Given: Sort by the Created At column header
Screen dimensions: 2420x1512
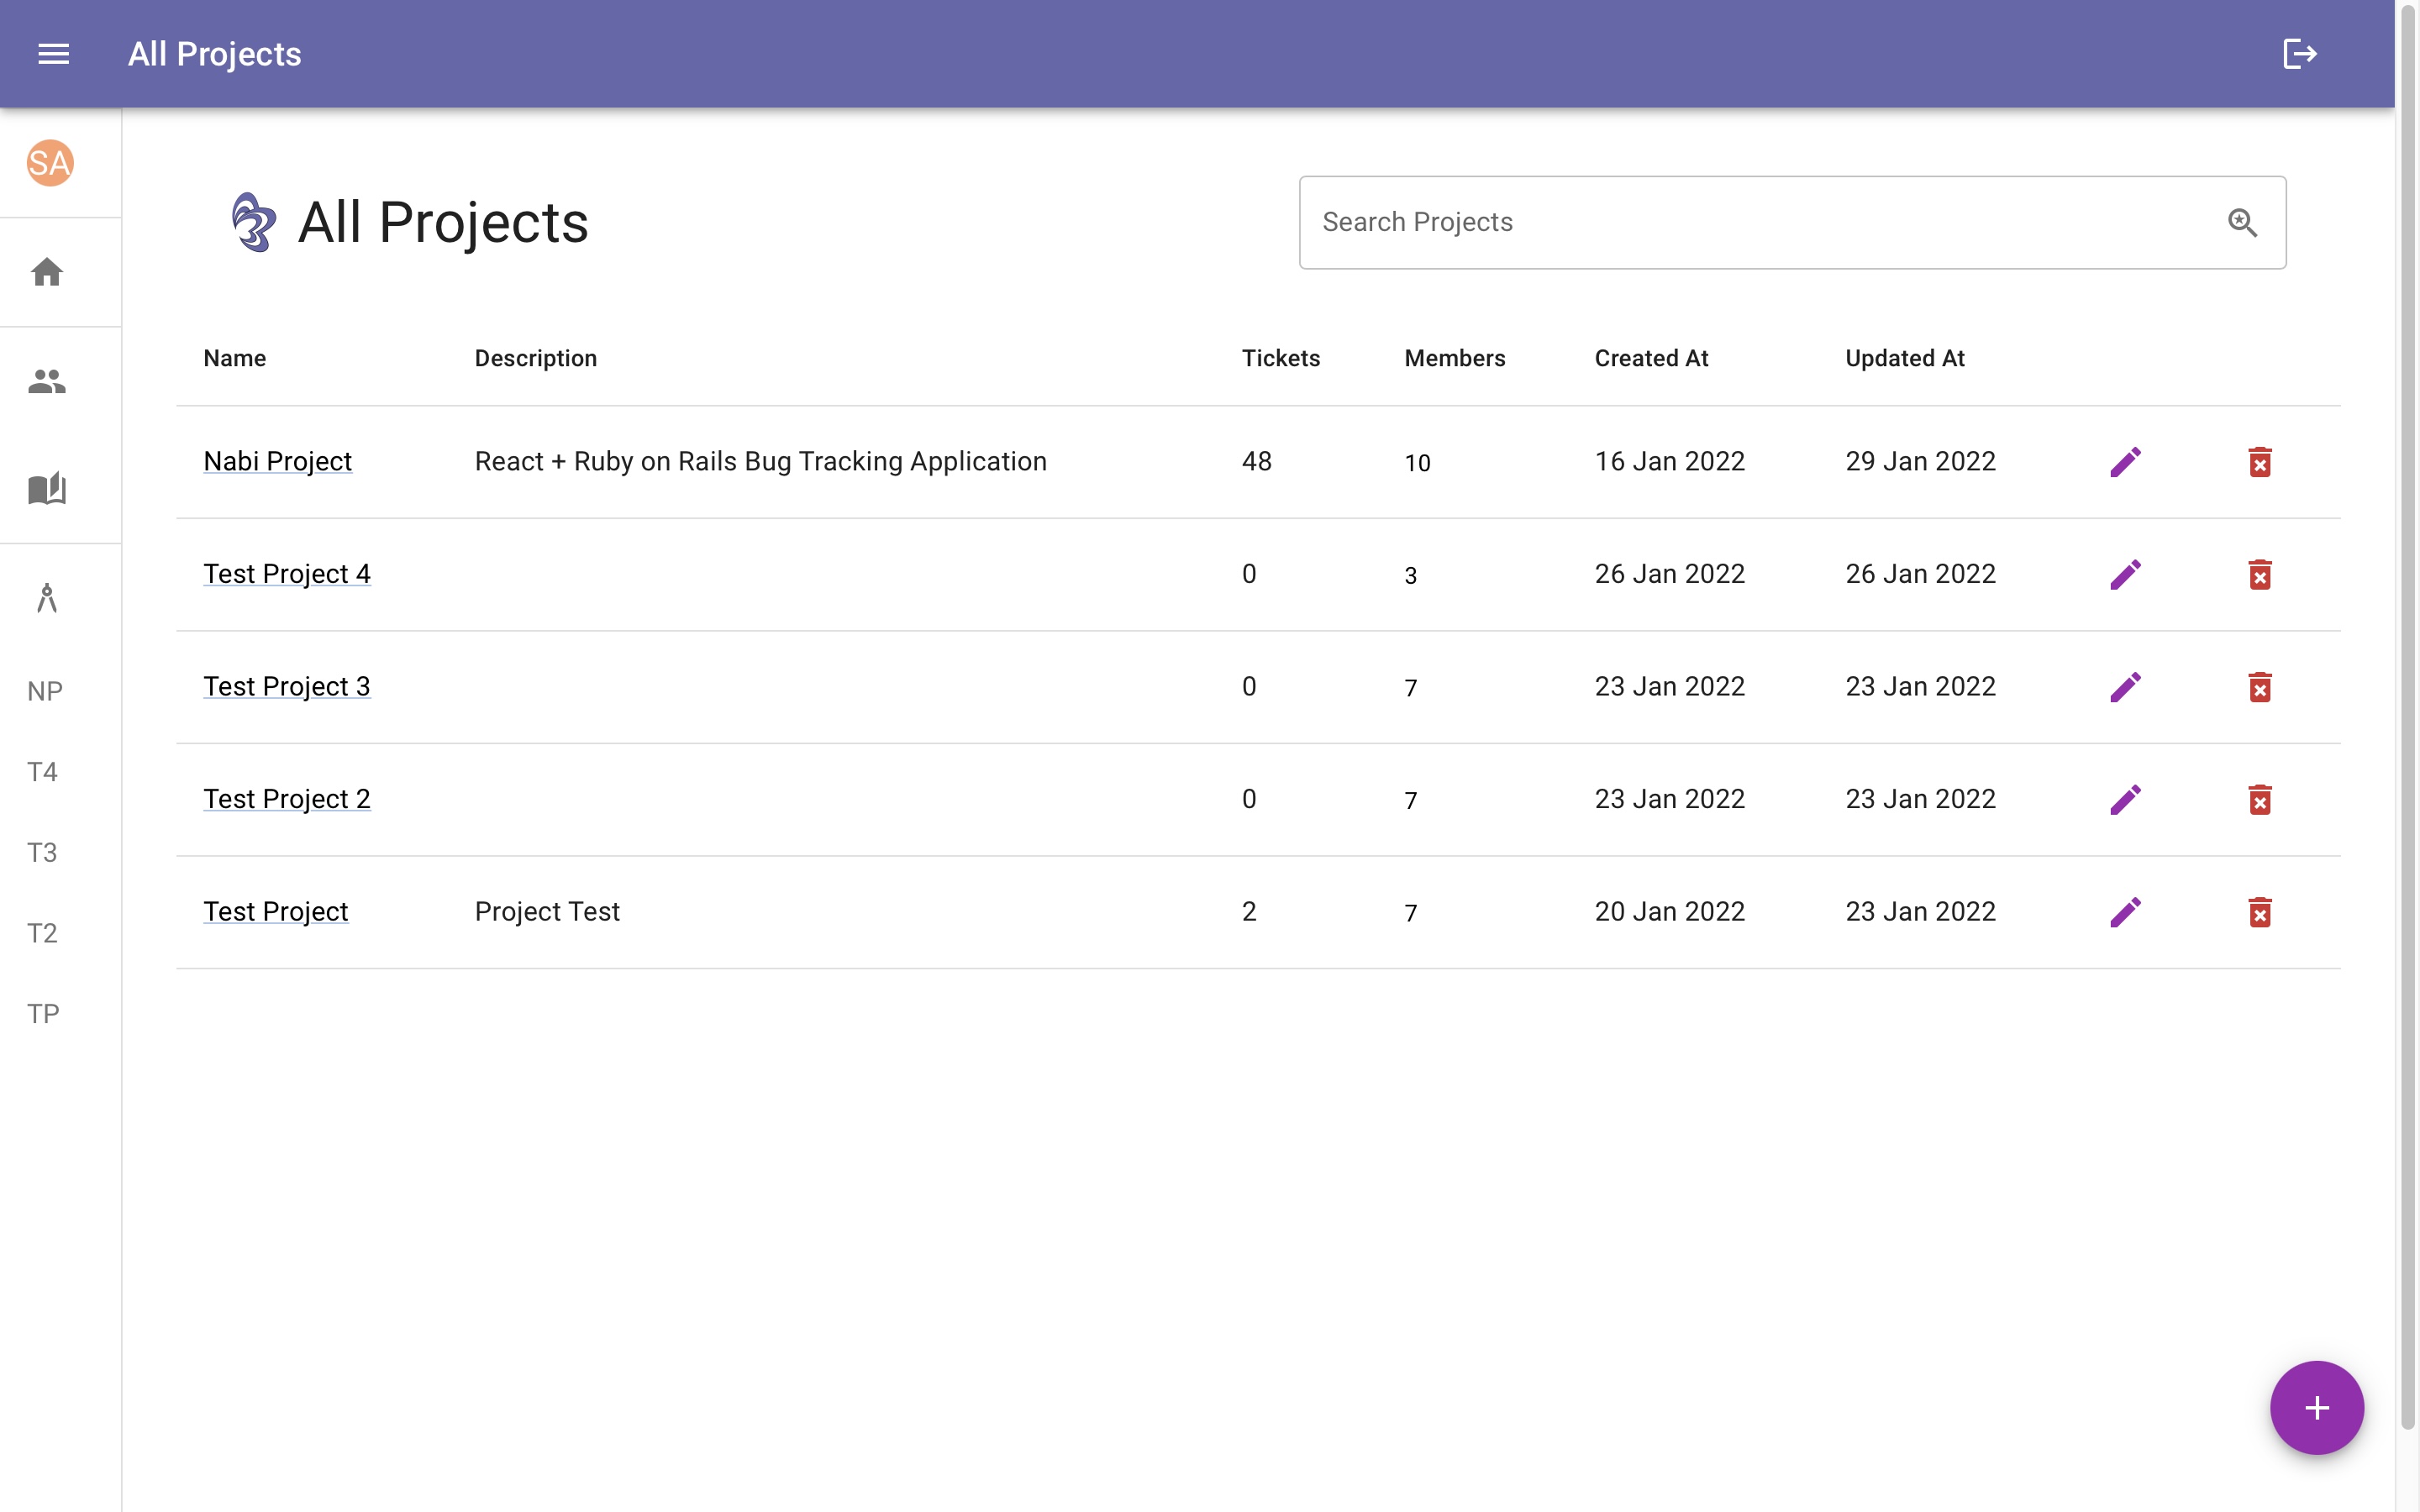Looking at the screenshot, I should point(1651,358).
